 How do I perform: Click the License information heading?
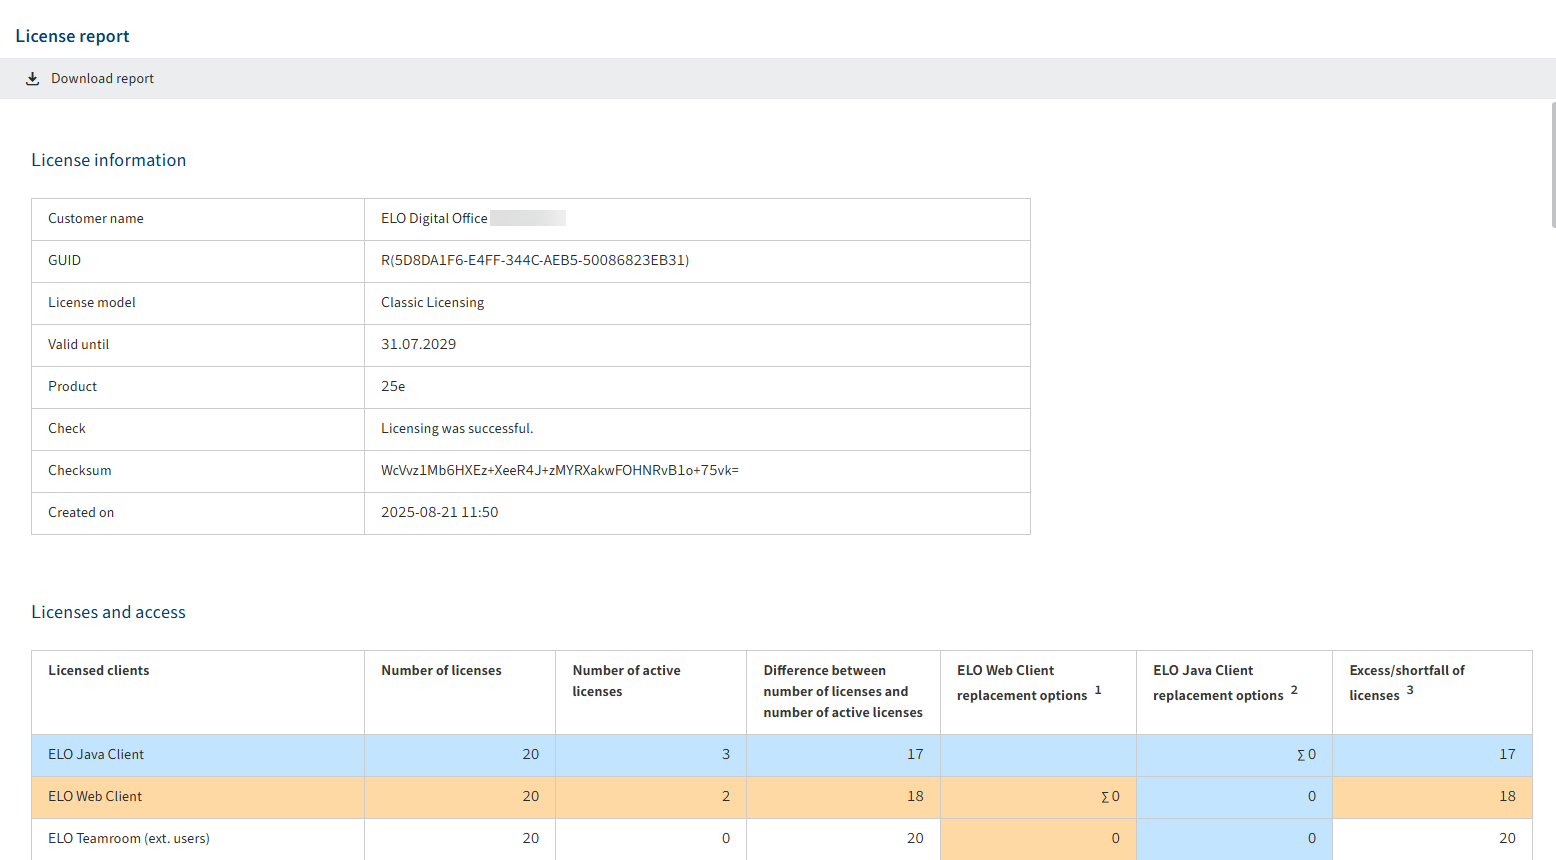tap(108, 160)
